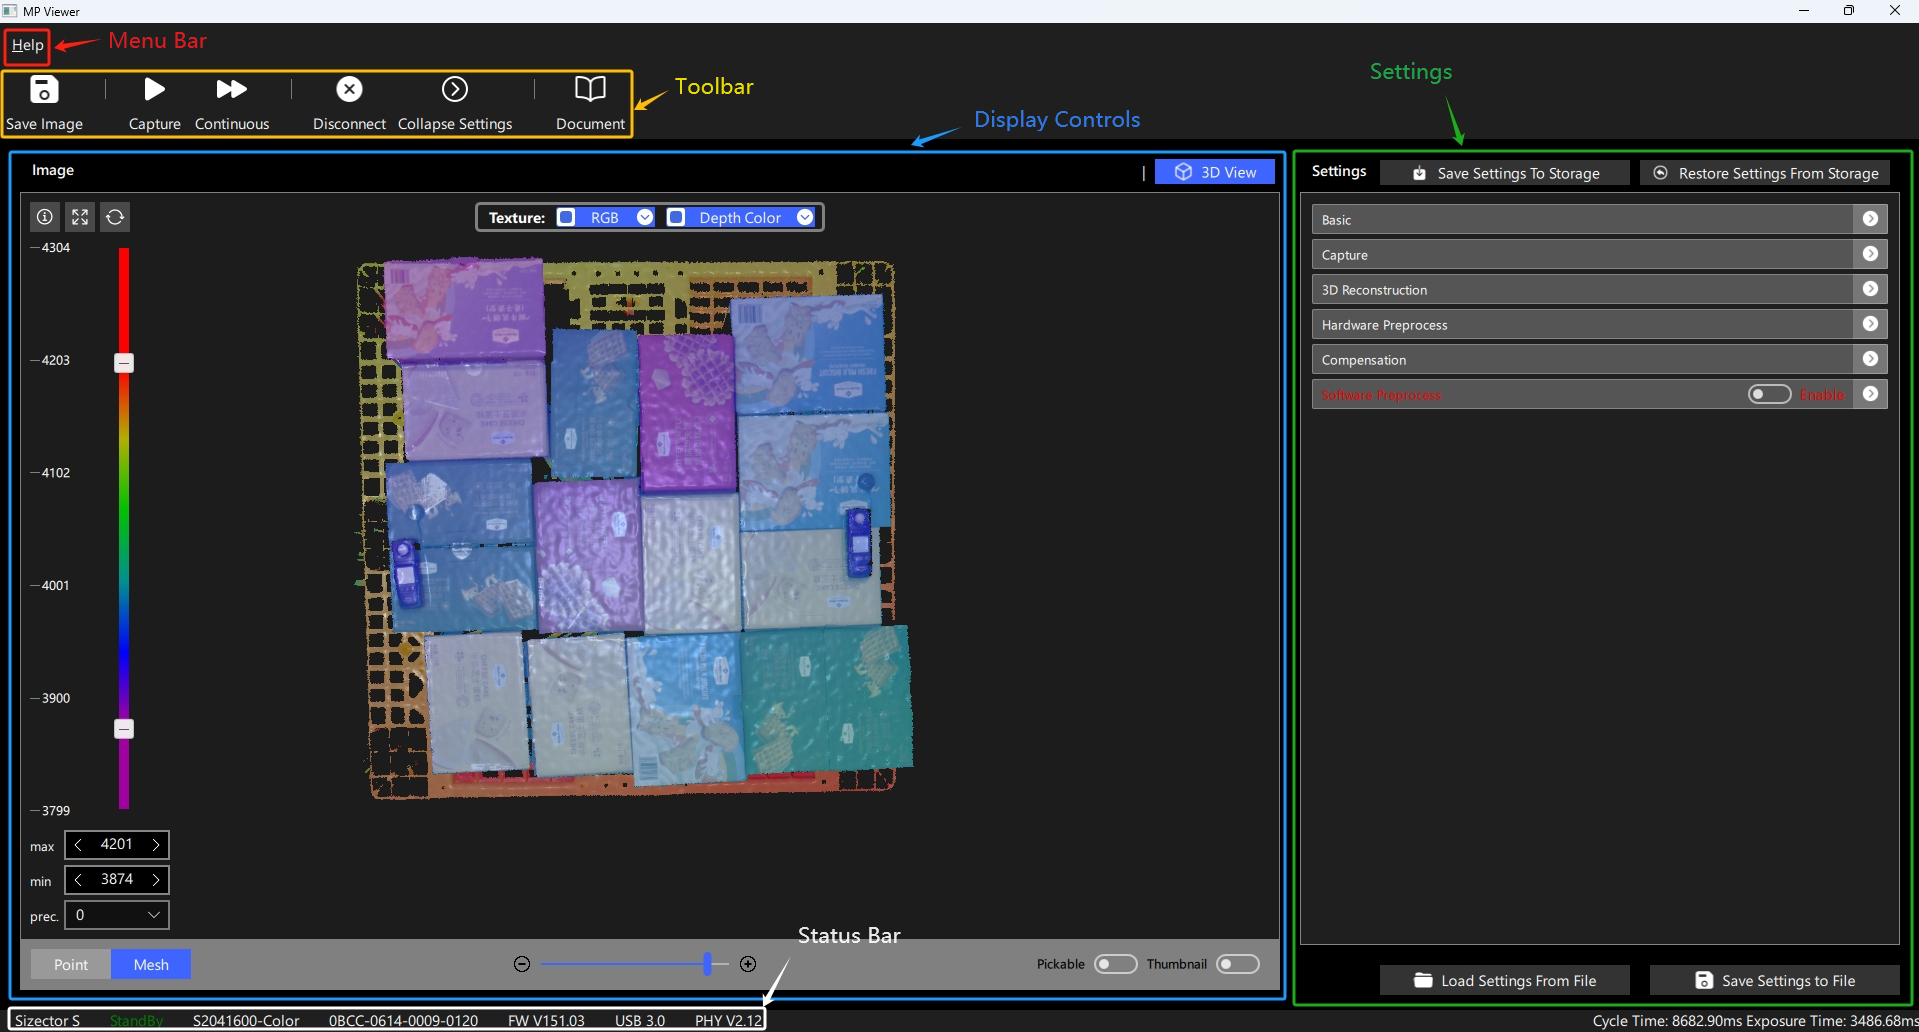Open the RGB texture dropdown arrow
Viewport: 1919px width, 1032px height.
[645, 217]
